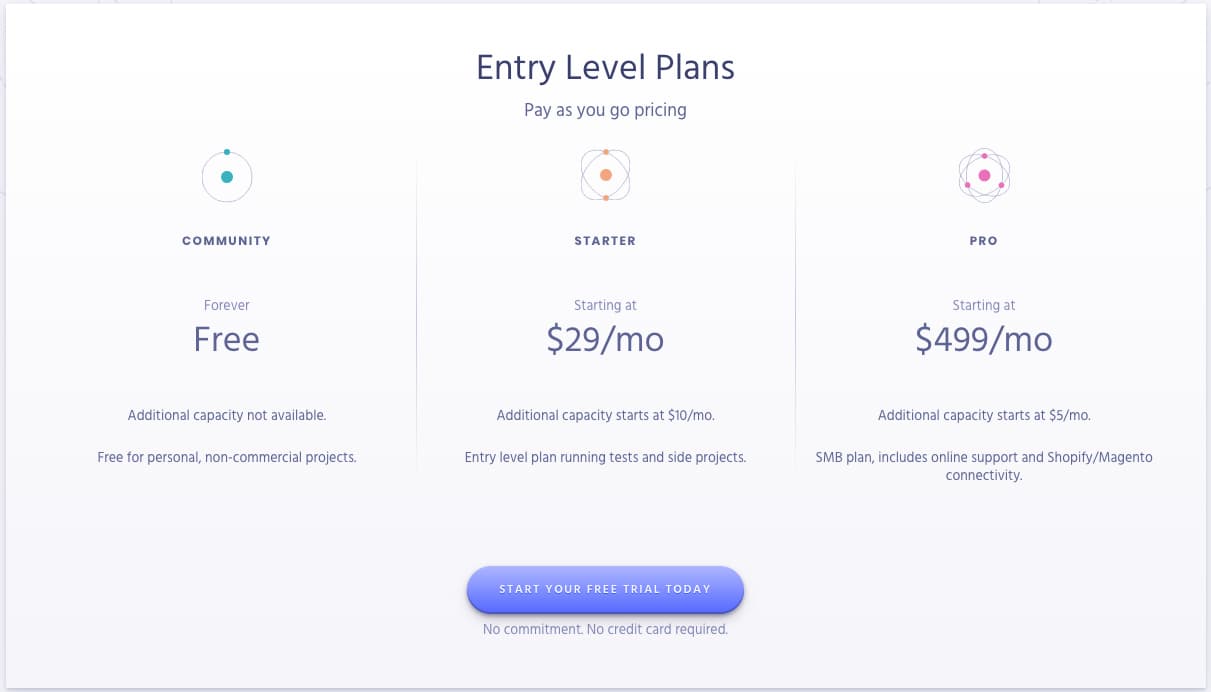Select the $499/mo price for Pro
The image size is (1211, 692).
click(x=983, y=339)
